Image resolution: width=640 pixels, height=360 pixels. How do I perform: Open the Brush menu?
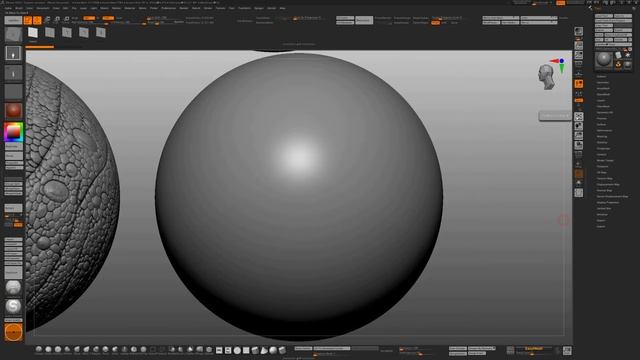(19, 8)
